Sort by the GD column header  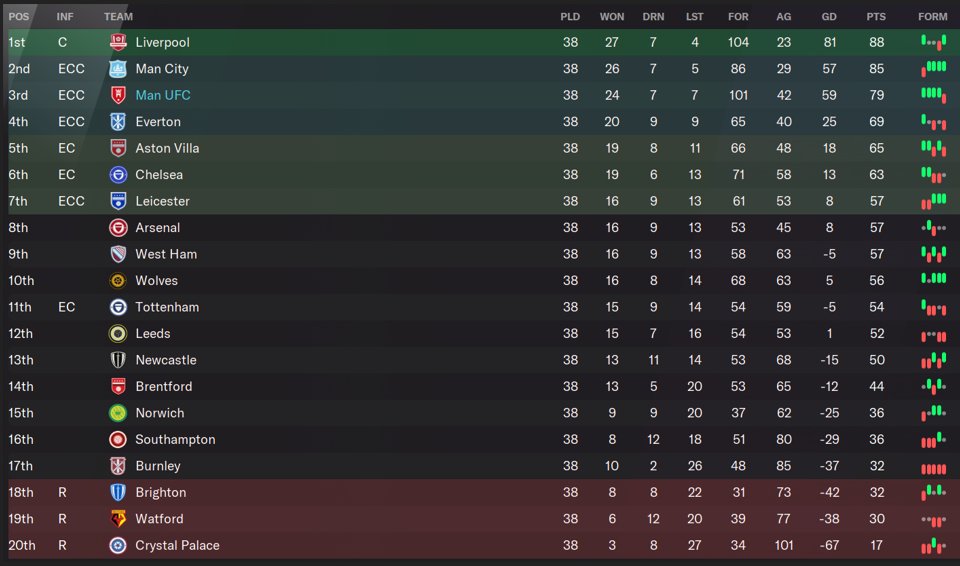829,17
